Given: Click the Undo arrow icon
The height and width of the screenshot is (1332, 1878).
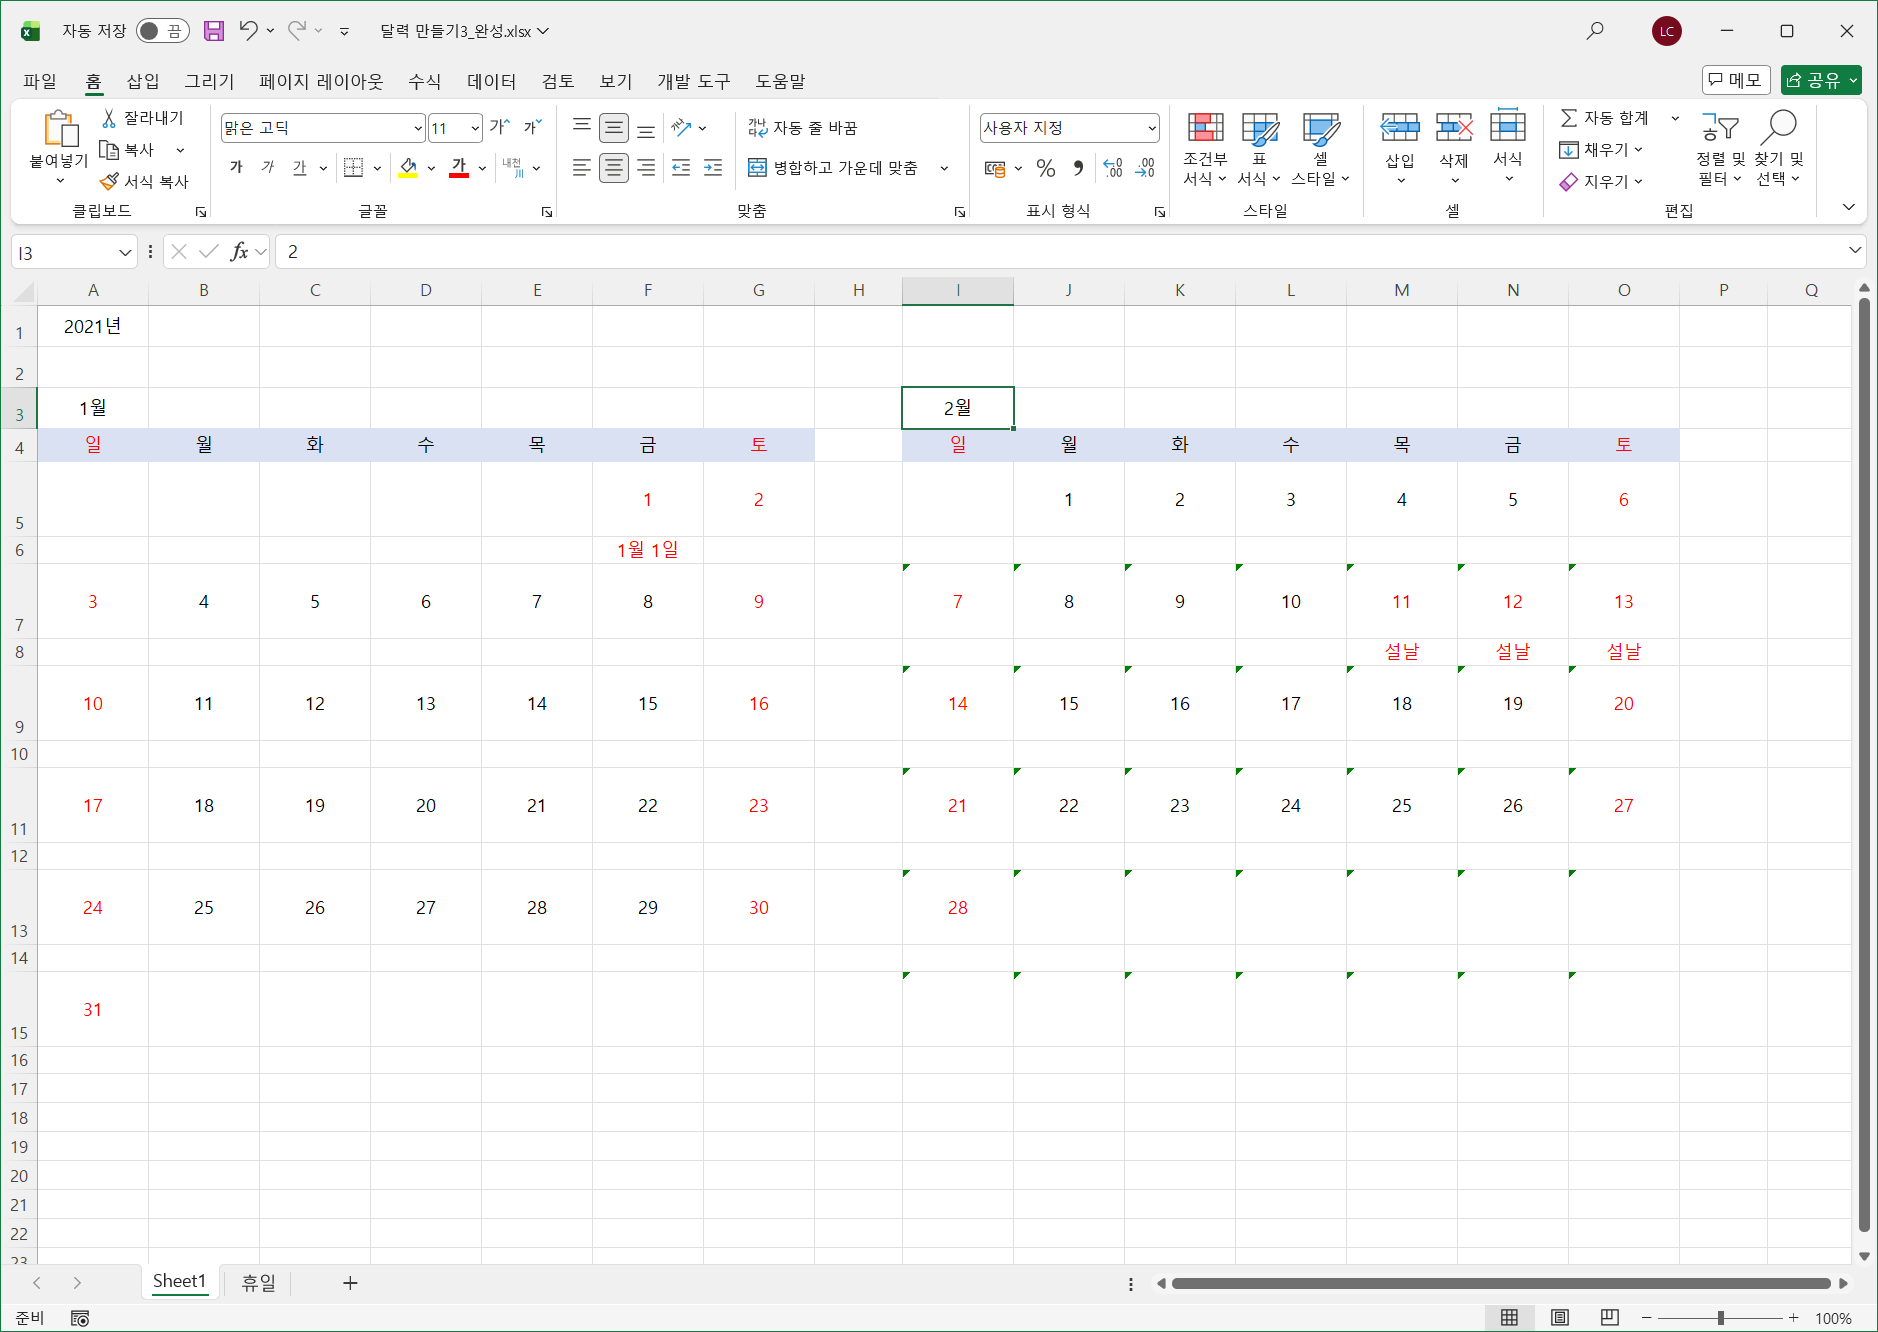Looking at the screenshot, I should coord(248,31).
